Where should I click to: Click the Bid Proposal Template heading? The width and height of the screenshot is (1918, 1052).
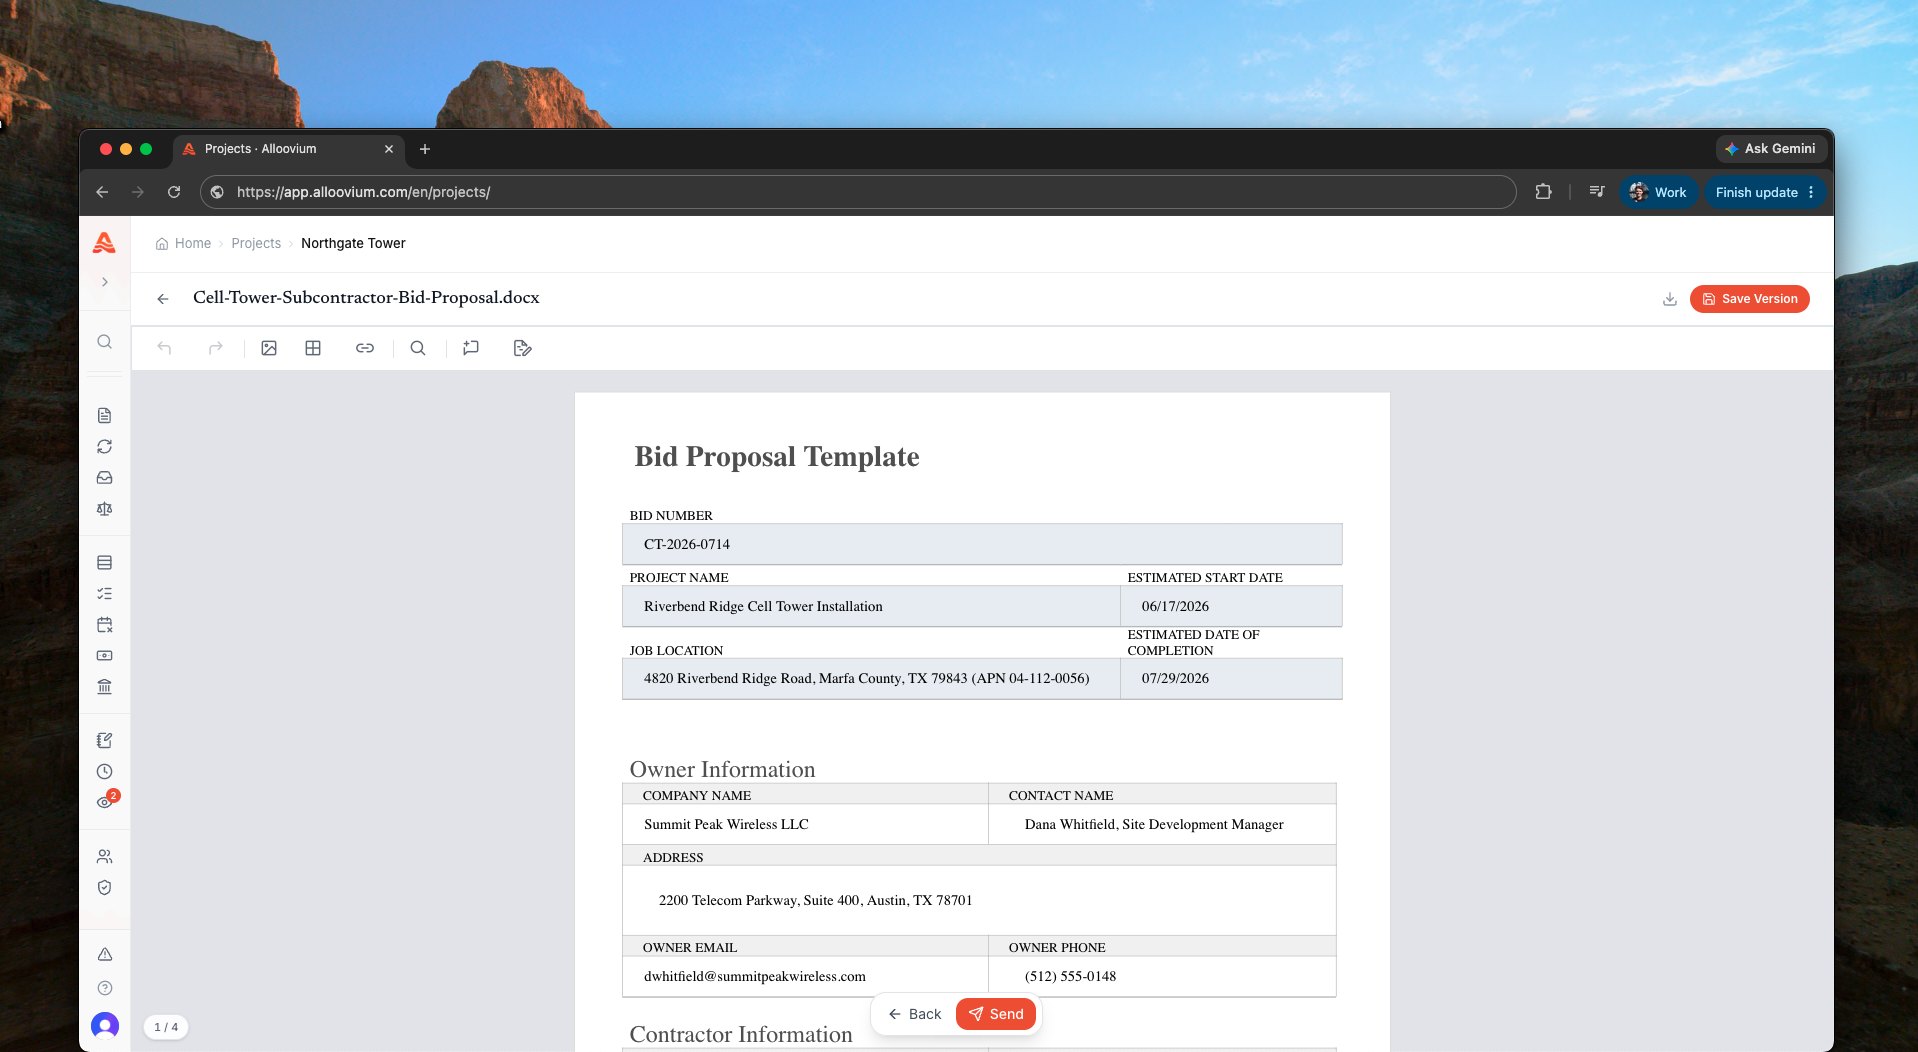tap(777, 456)
